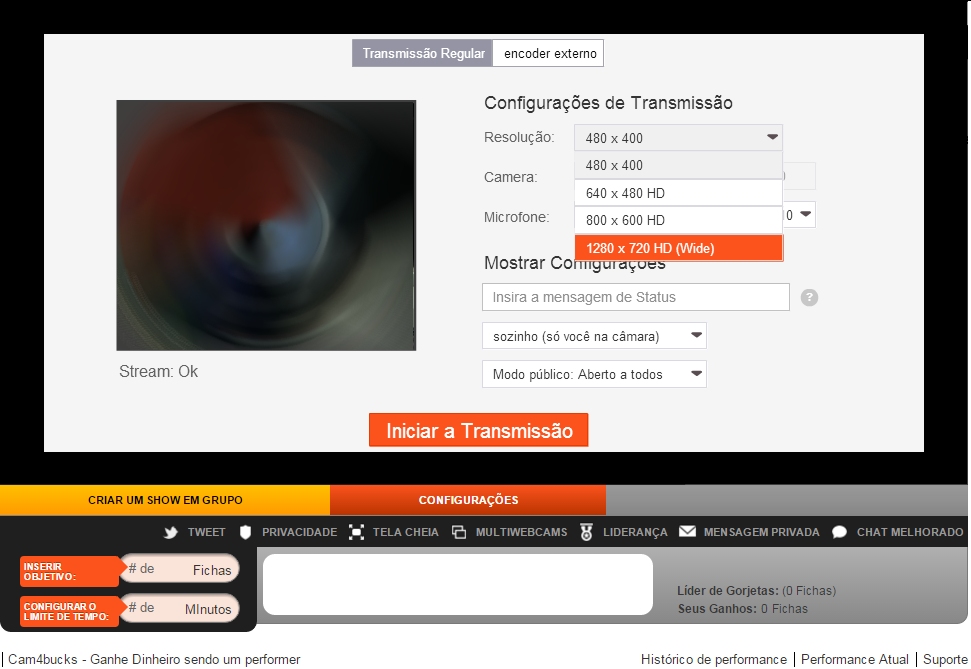The height and width of the screenshot is (669, 971).
Task: Open Mensagem Privada envelope icon
Action: click(x=687, y=532)
